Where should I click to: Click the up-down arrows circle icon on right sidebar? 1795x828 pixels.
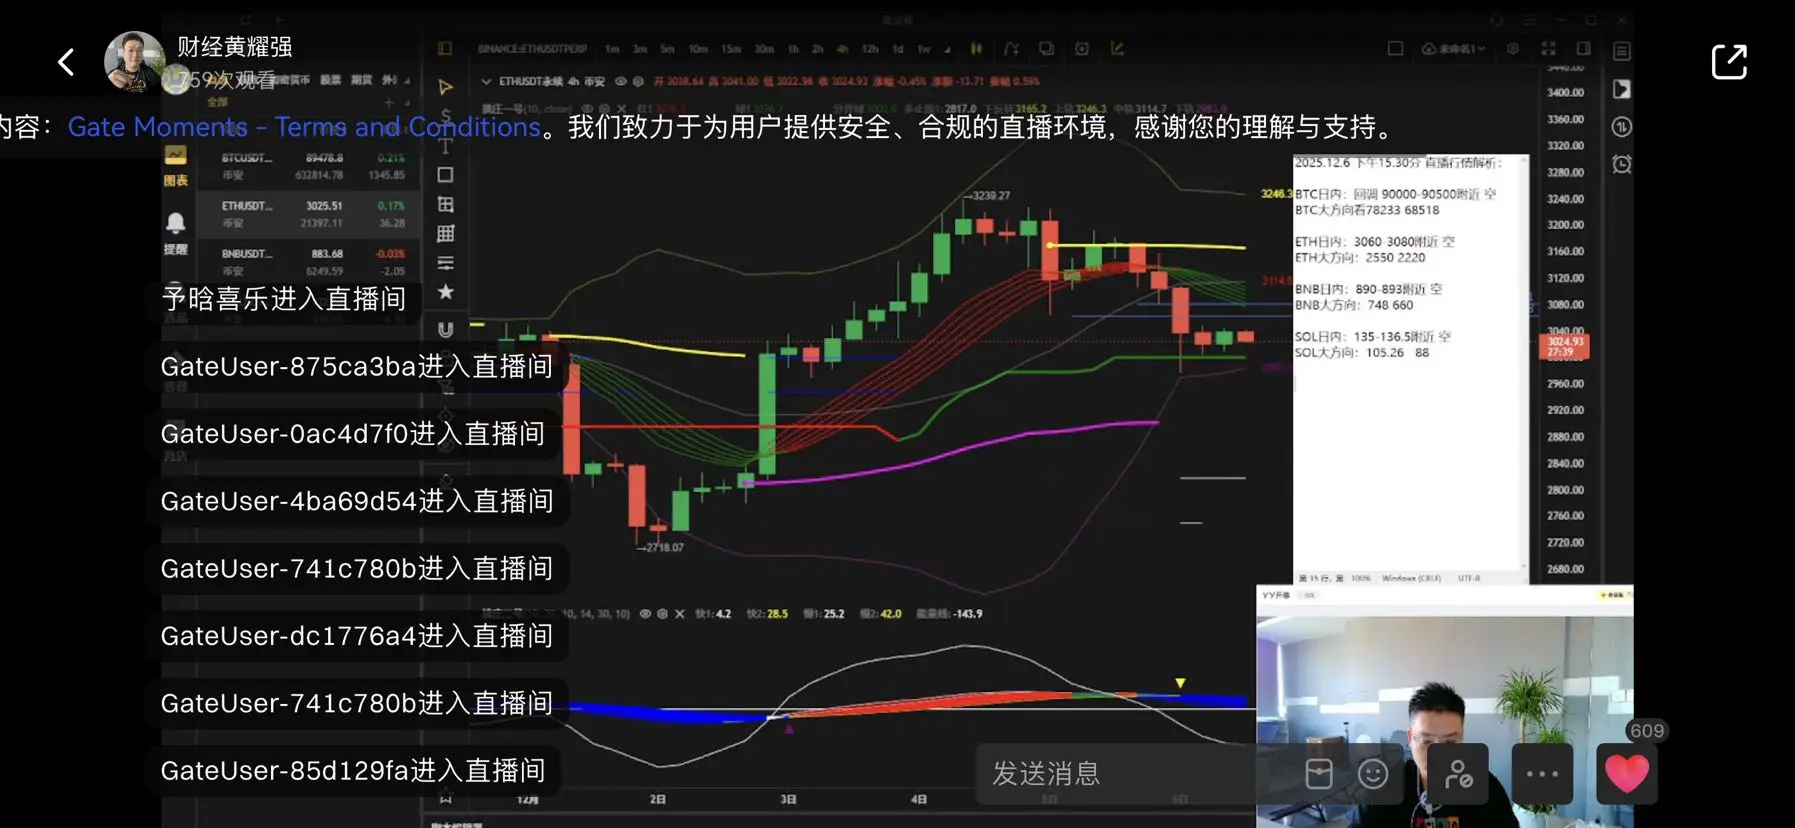click(1622, 127)
